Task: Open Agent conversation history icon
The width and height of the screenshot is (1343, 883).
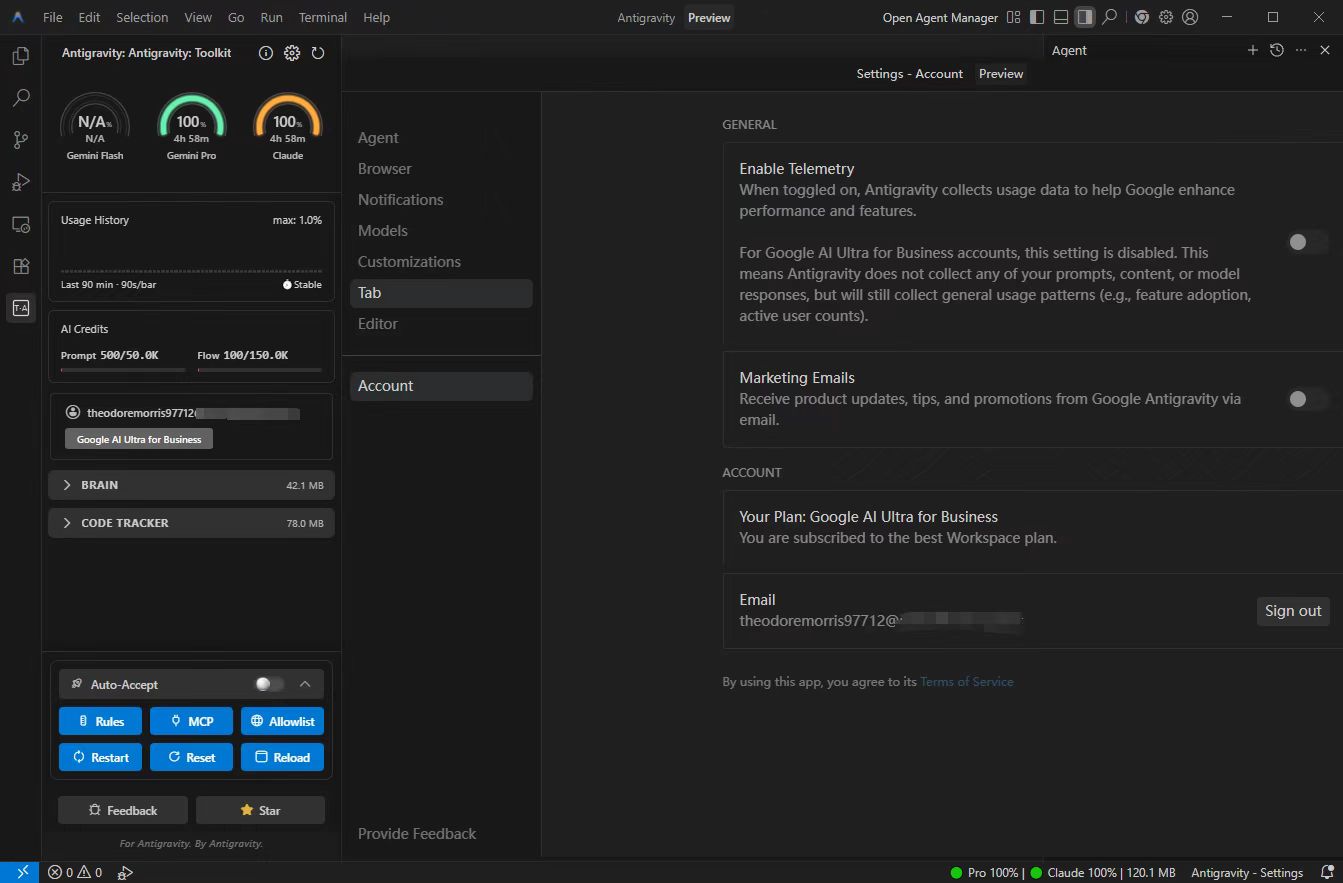Action: [1277, 50]
